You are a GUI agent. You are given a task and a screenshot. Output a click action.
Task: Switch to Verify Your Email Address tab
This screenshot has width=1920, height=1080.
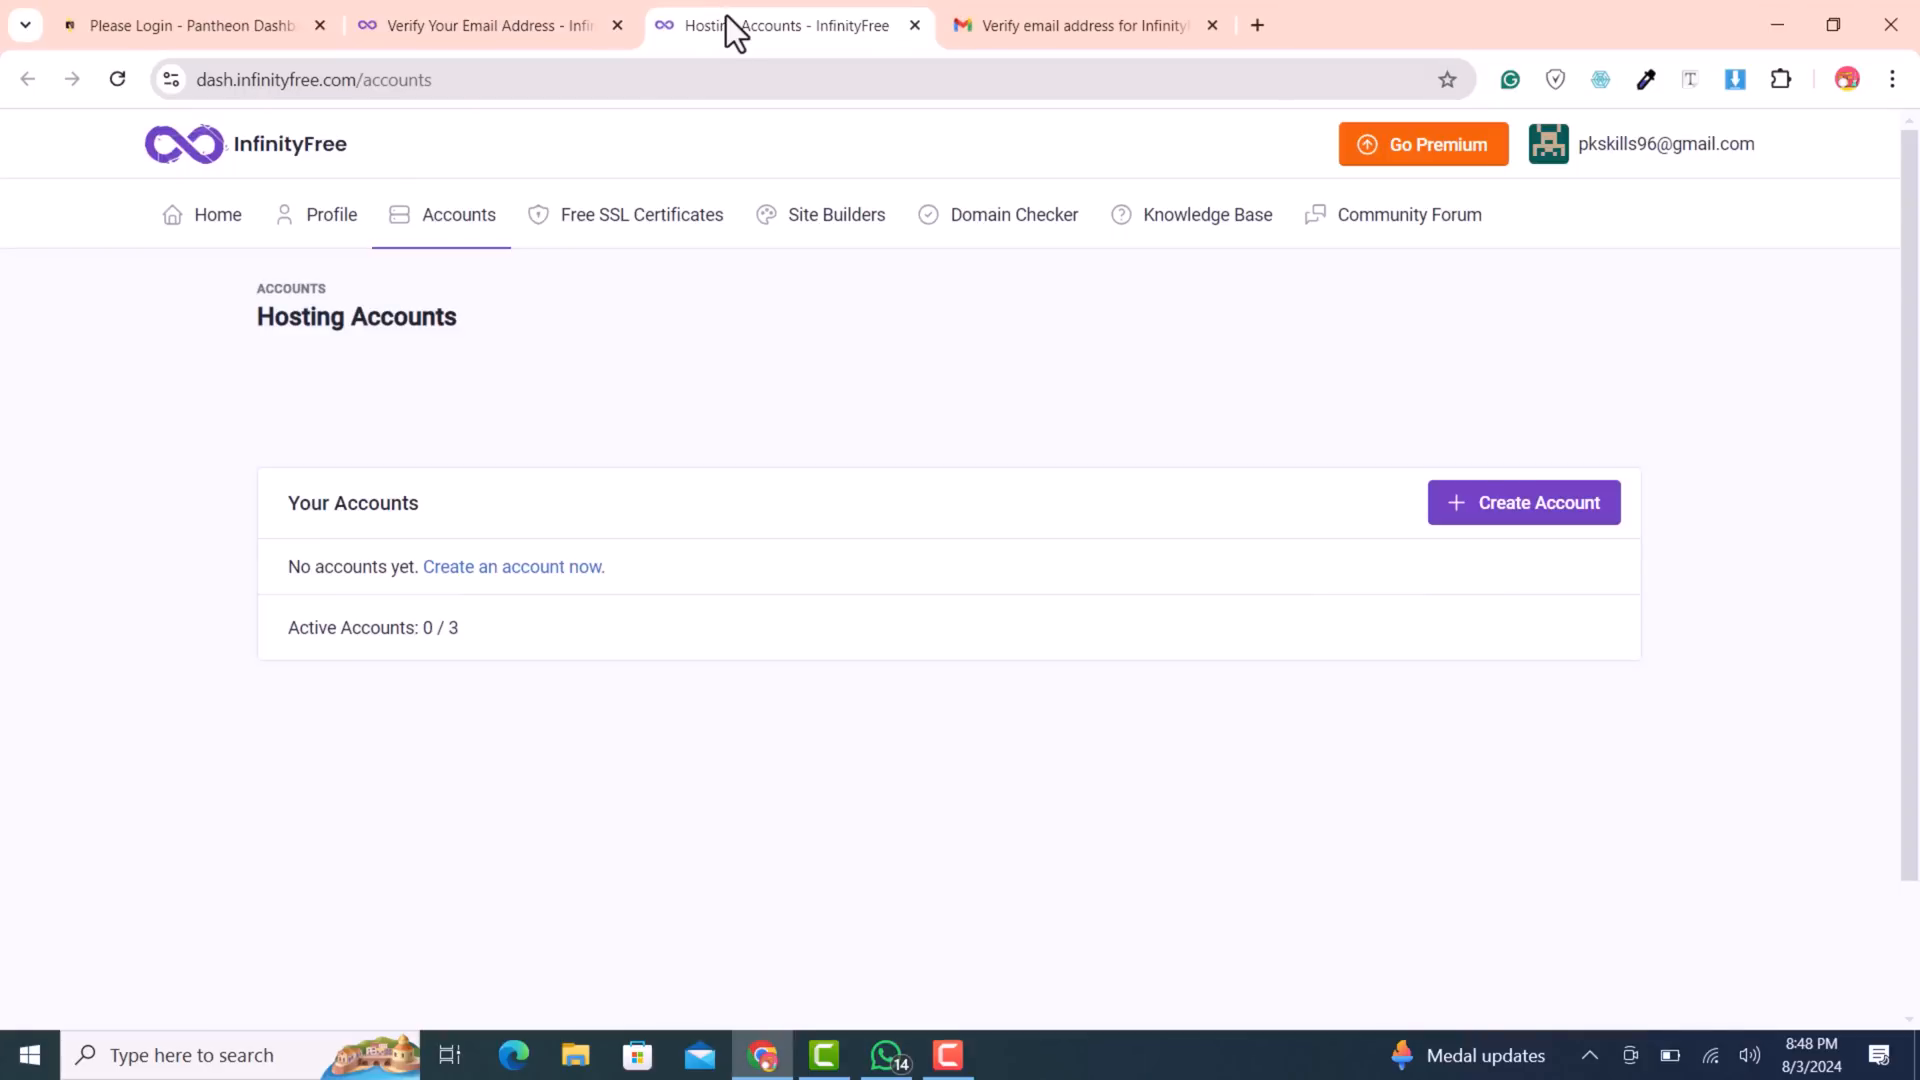tap(488, 26)
